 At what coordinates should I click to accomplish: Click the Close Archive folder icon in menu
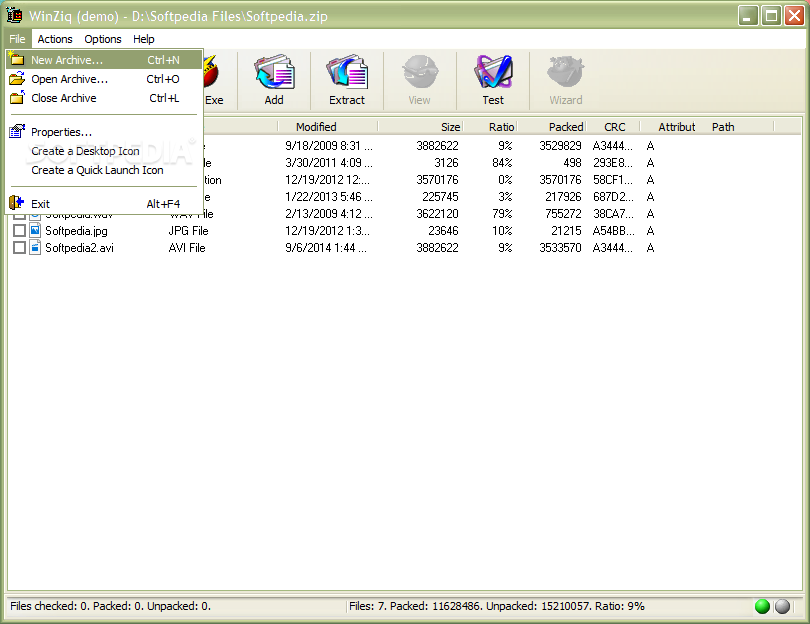pos(17,97)
